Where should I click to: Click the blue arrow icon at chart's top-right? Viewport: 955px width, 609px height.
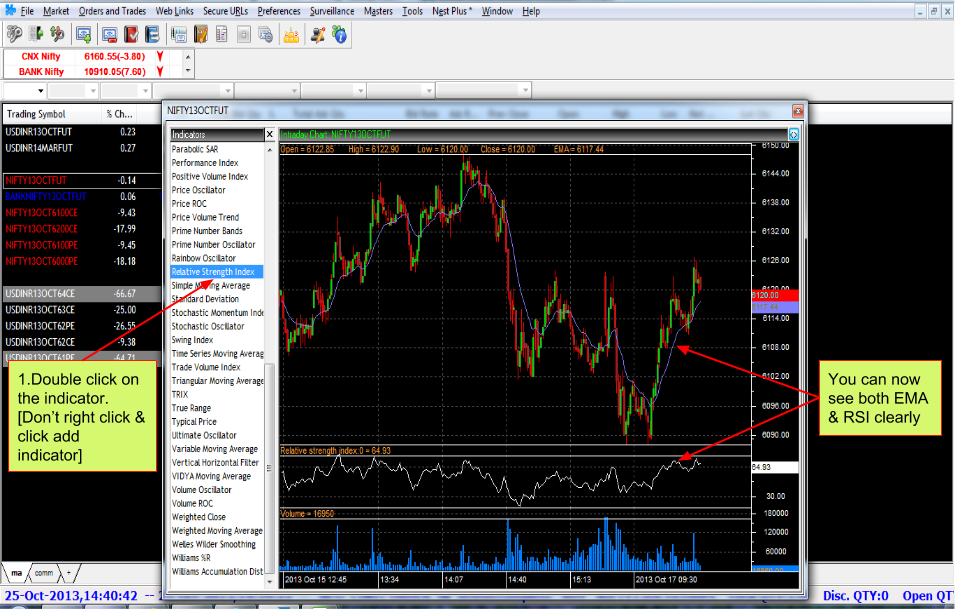pyautogui.click(x=794, y=134)
